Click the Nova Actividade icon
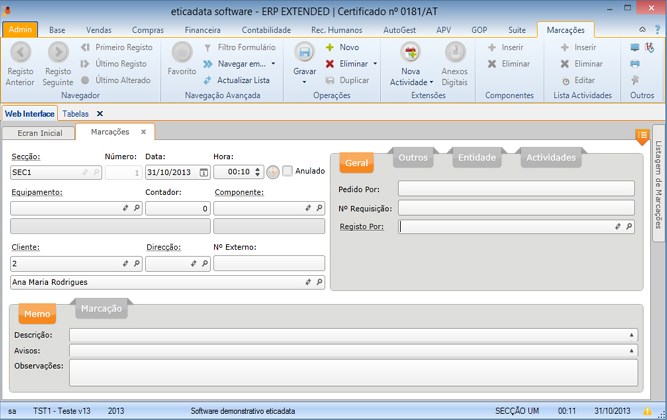Screen dimensions: 667x420 click(410, 54)
